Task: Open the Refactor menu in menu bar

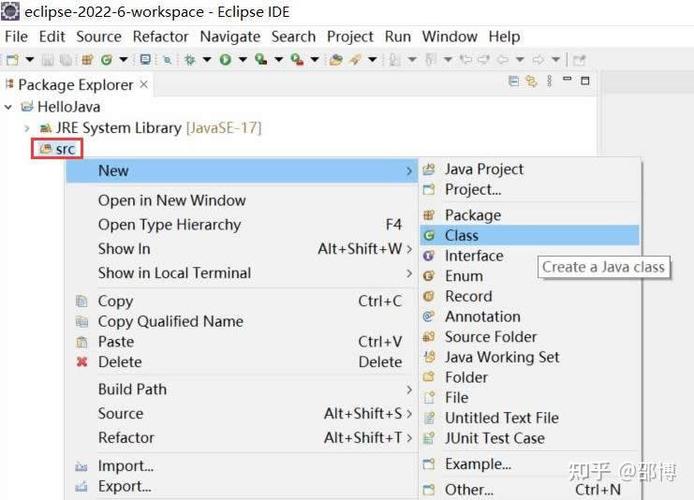Action: 160,36
